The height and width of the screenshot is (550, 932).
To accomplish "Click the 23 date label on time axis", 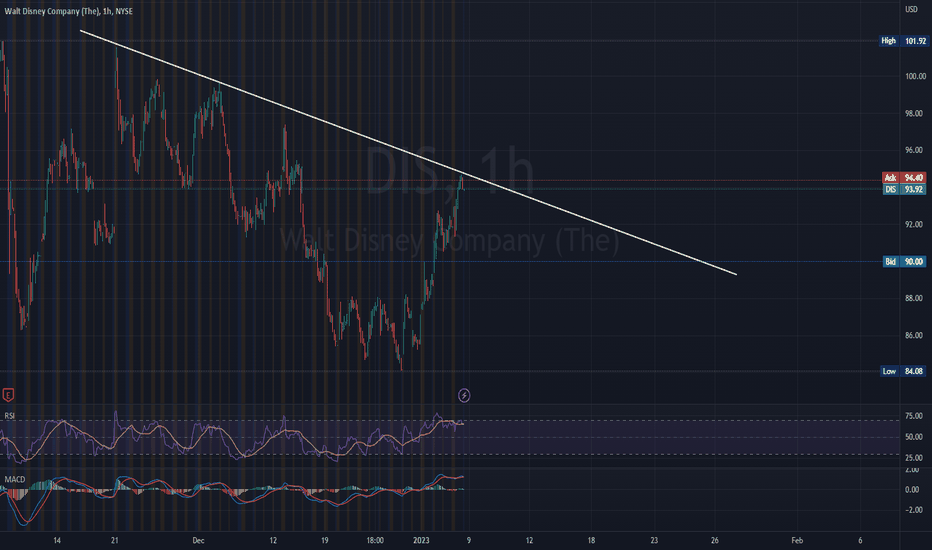I will point(654,540).
